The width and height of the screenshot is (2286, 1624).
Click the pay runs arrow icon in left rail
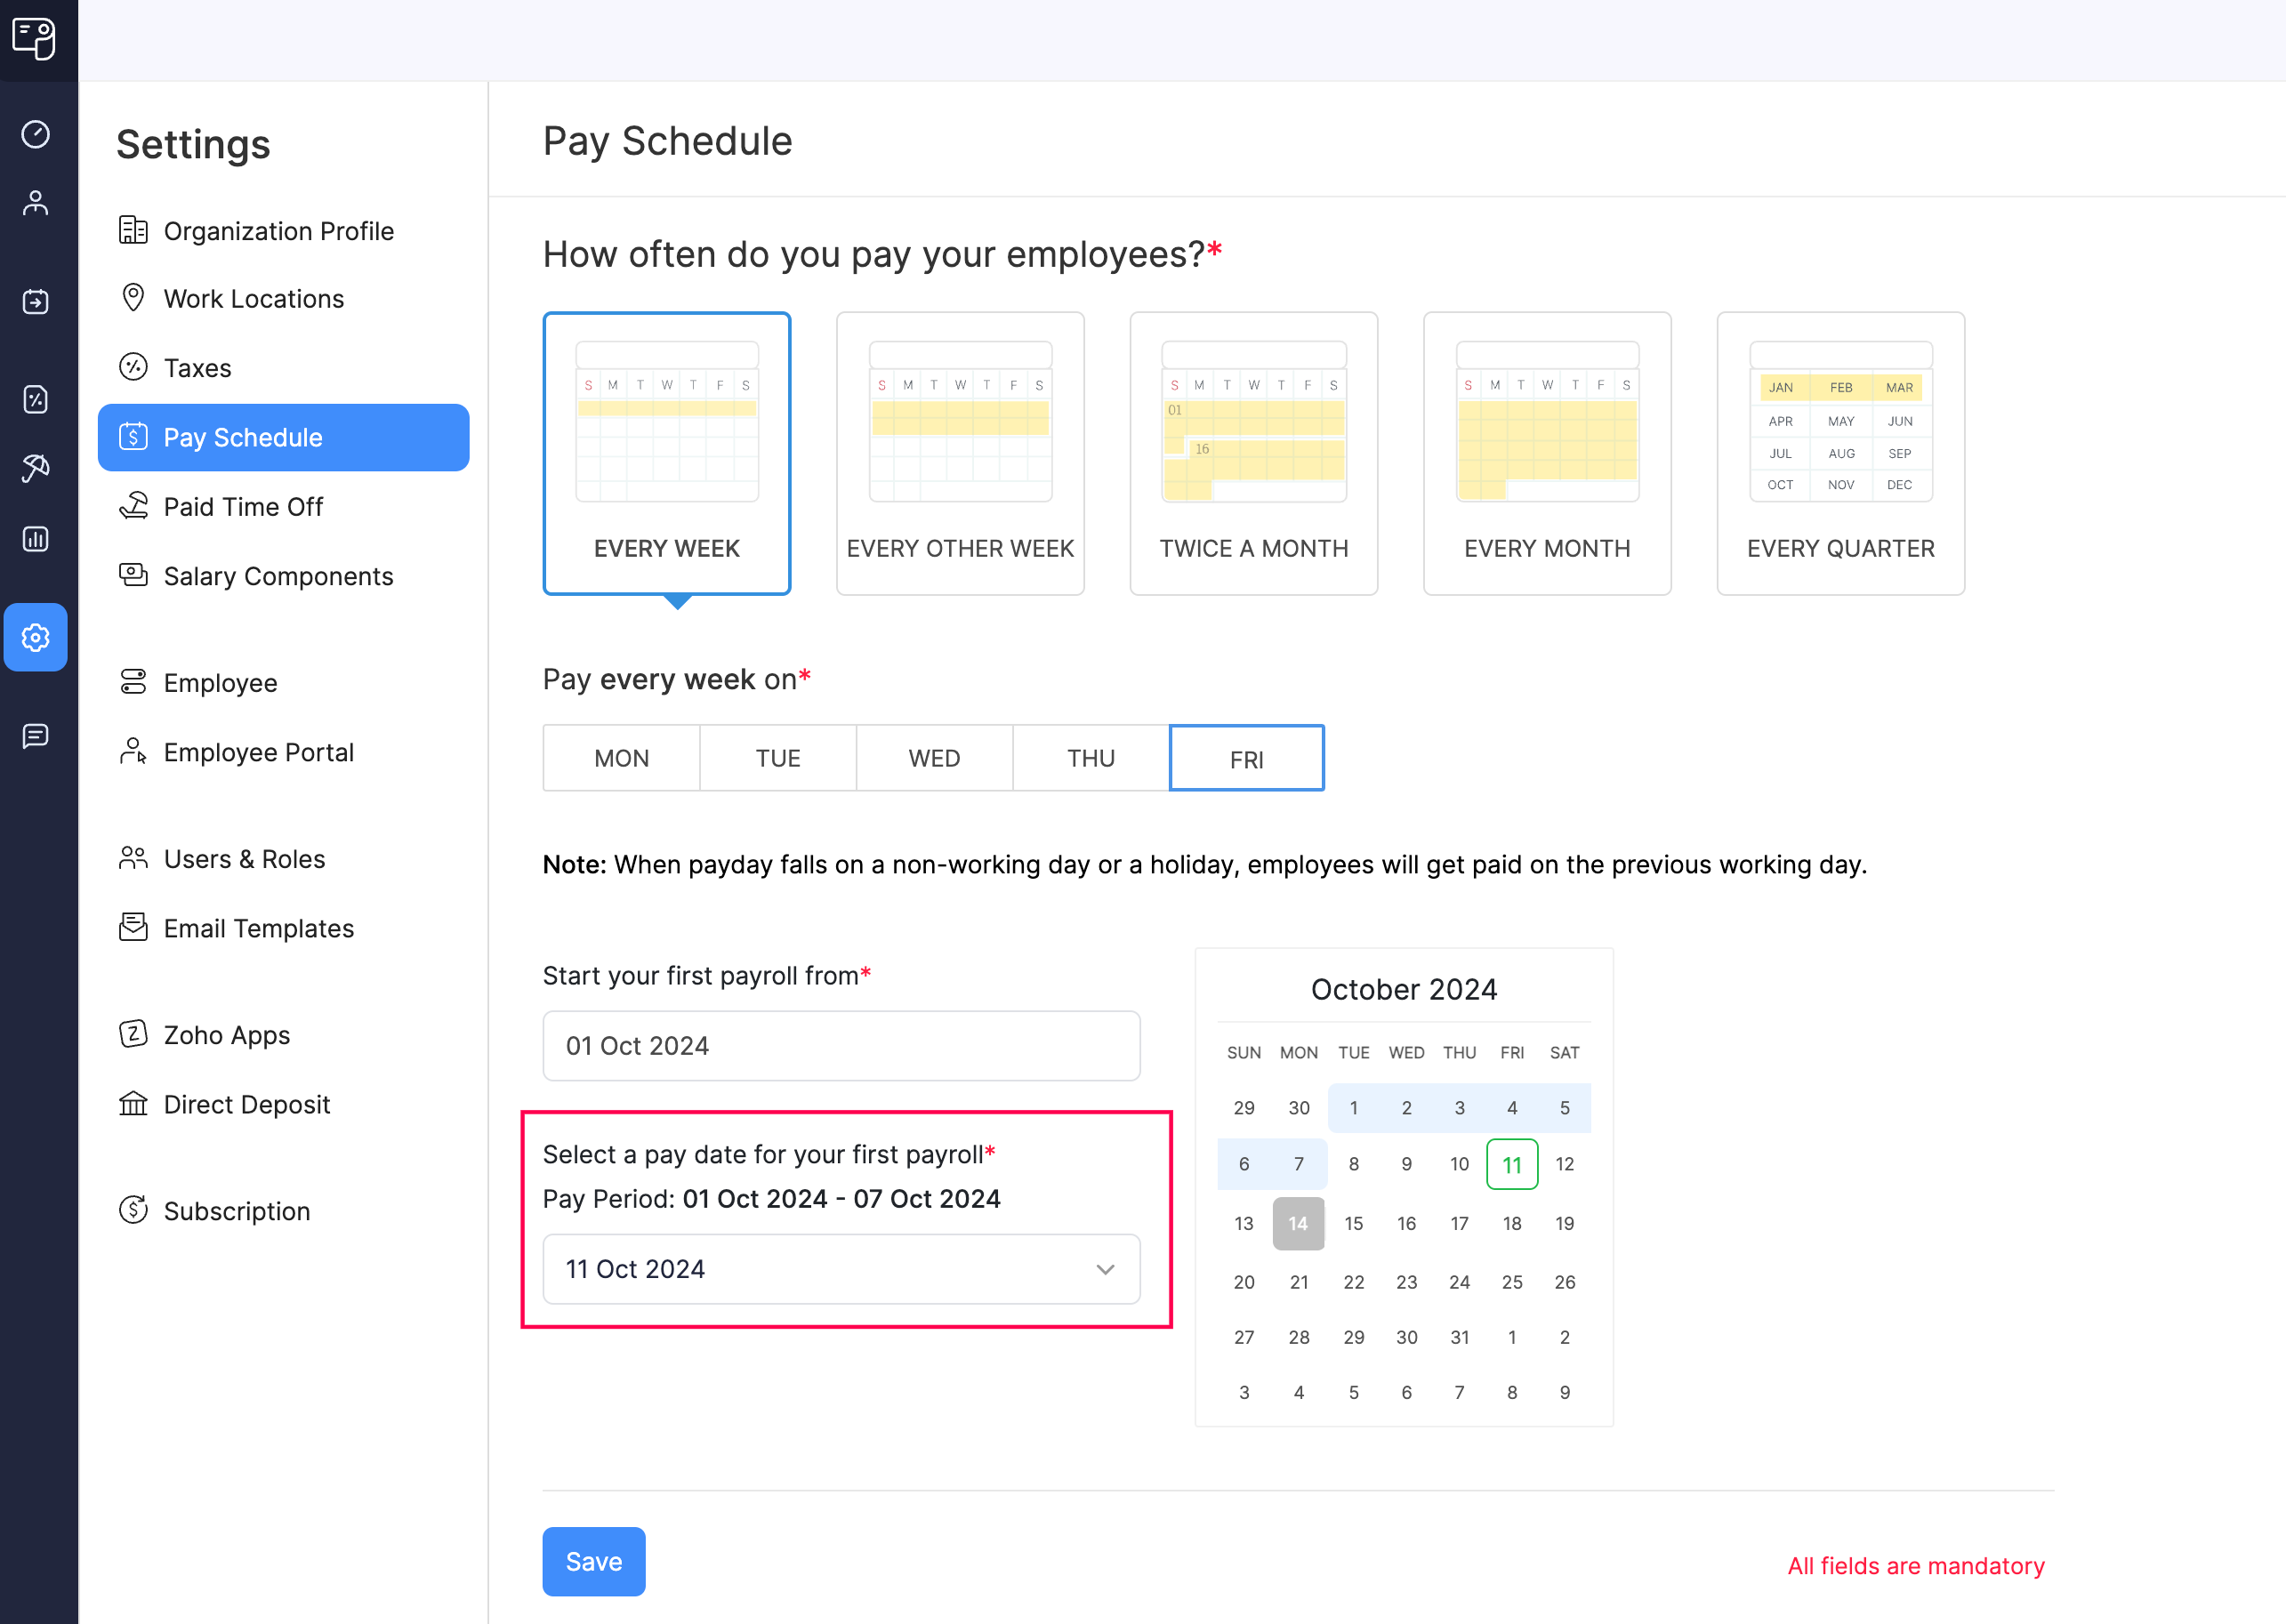tap(36, 301)
